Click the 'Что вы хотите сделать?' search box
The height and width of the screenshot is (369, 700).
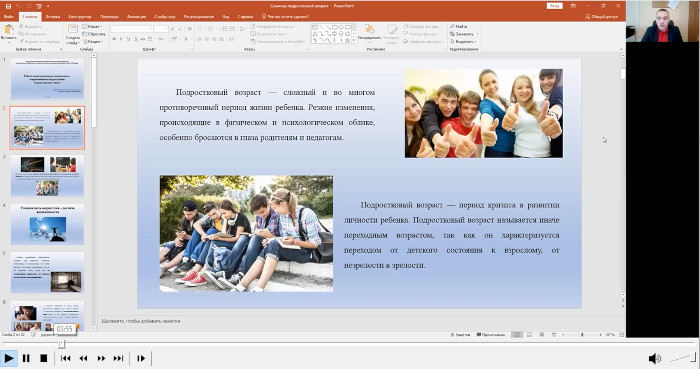click(x=286, y=17)
